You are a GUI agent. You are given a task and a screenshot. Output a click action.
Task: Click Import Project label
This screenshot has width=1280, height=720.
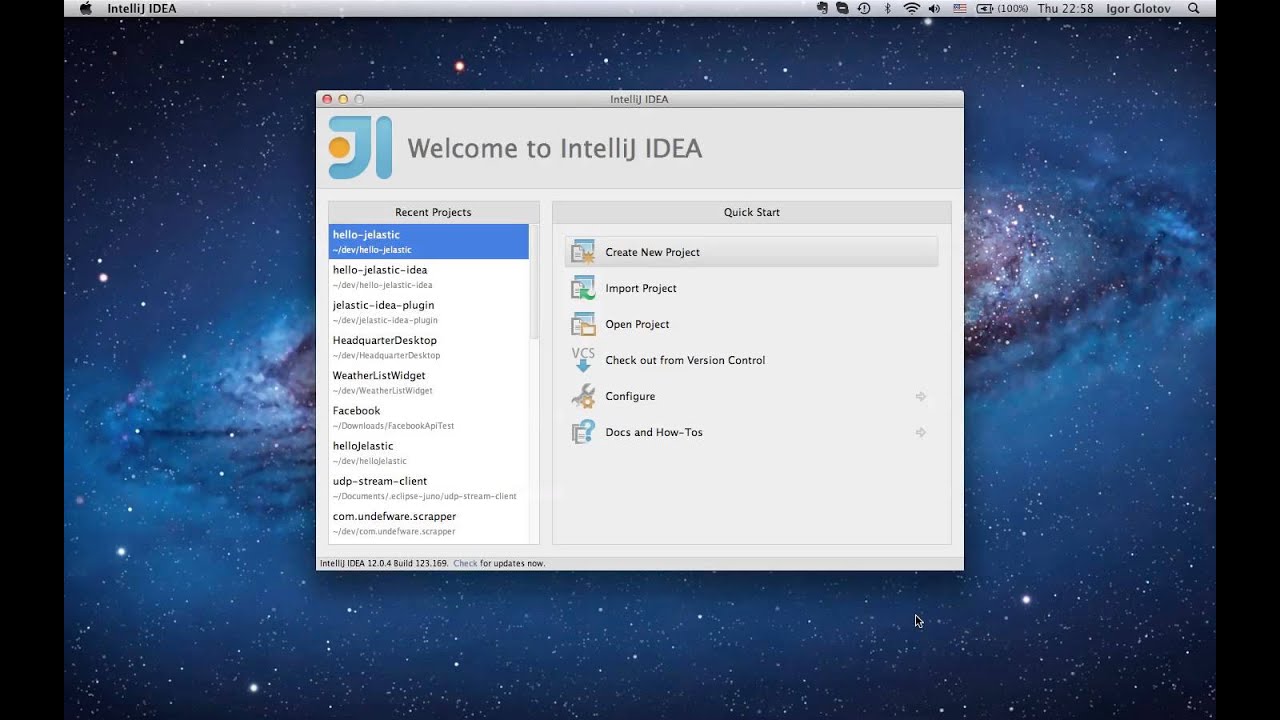click(x=641, y=288)
